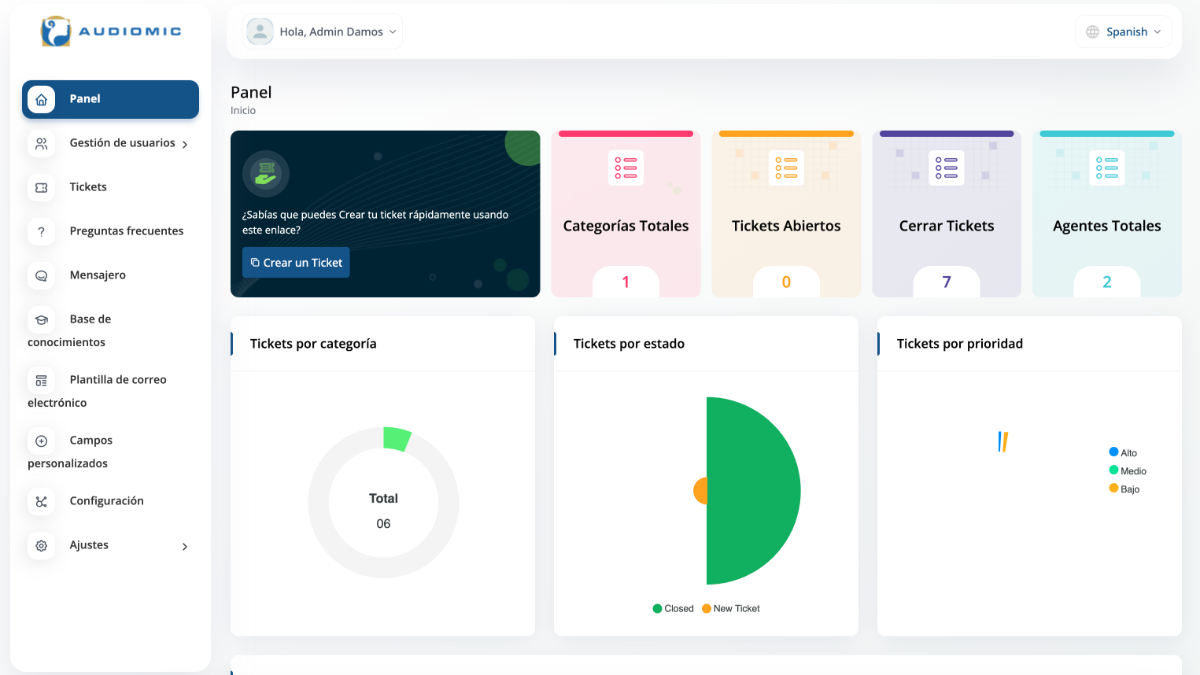Toggle the New Ticket legend item
The height and width of the screenshot is (675, 1200).
731,608
